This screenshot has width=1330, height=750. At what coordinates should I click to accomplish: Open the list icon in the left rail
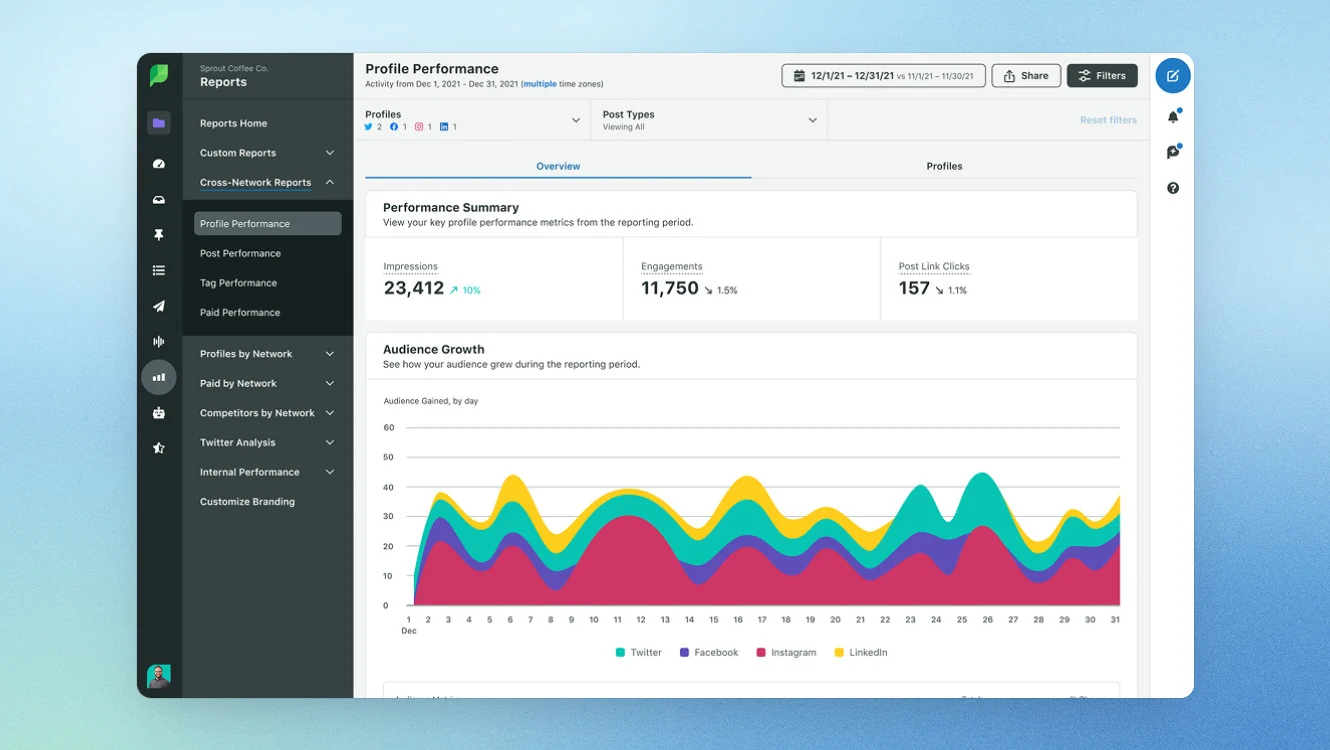(x=159, y=270)
